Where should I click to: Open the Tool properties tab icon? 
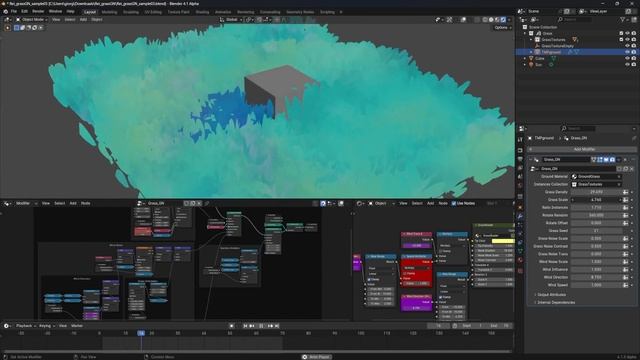point(520,140)
